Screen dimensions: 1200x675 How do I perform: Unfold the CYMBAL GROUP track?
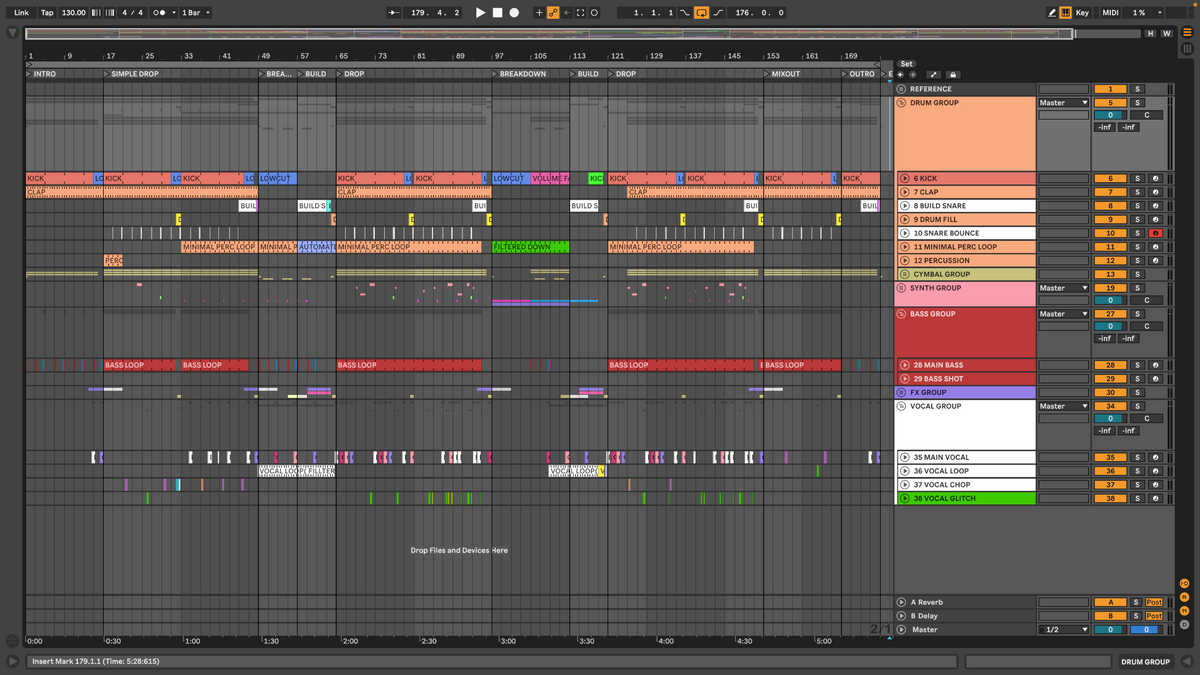(903, 274)
